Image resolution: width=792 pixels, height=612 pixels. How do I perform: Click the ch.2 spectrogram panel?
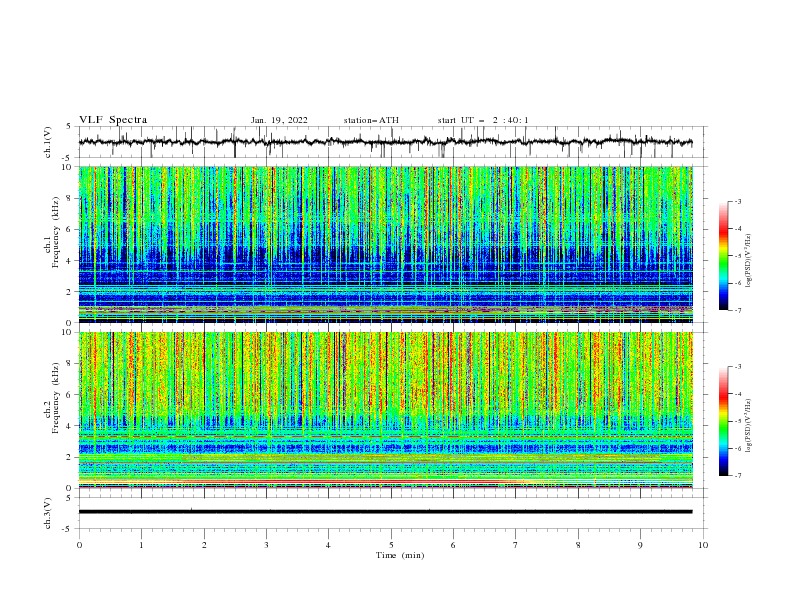[385, 410]
